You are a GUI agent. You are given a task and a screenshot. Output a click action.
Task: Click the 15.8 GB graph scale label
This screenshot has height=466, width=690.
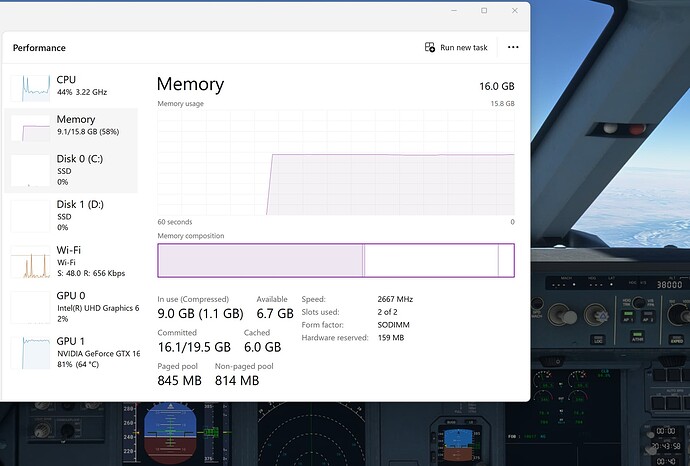503,103
